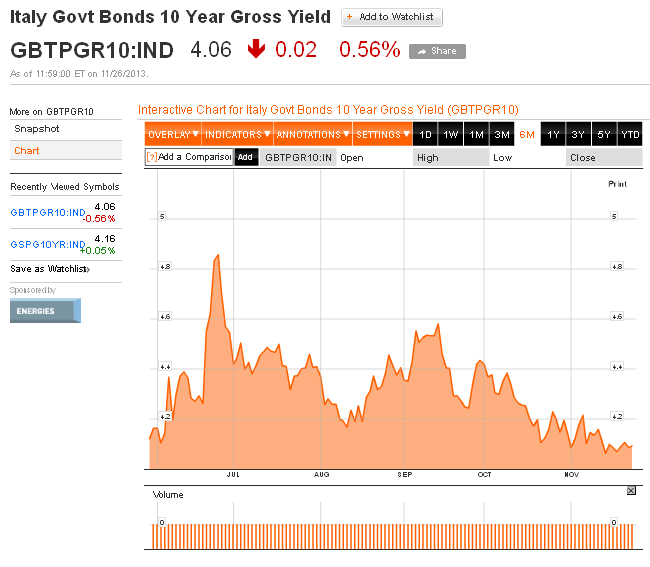Screen dimensions: 650x567
Task: Select the 3M time range
Action: tap(502, 134)
